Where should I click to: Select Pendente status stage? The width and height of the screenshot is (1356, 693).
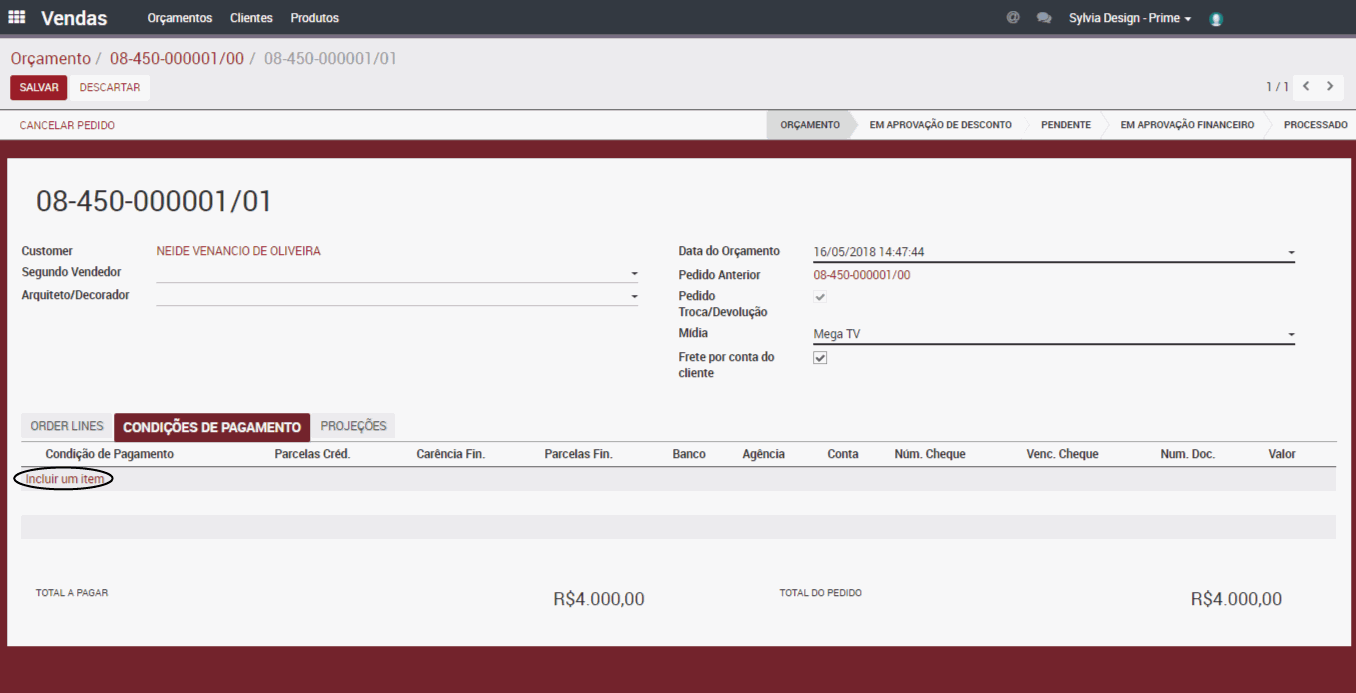[1066, 125]
